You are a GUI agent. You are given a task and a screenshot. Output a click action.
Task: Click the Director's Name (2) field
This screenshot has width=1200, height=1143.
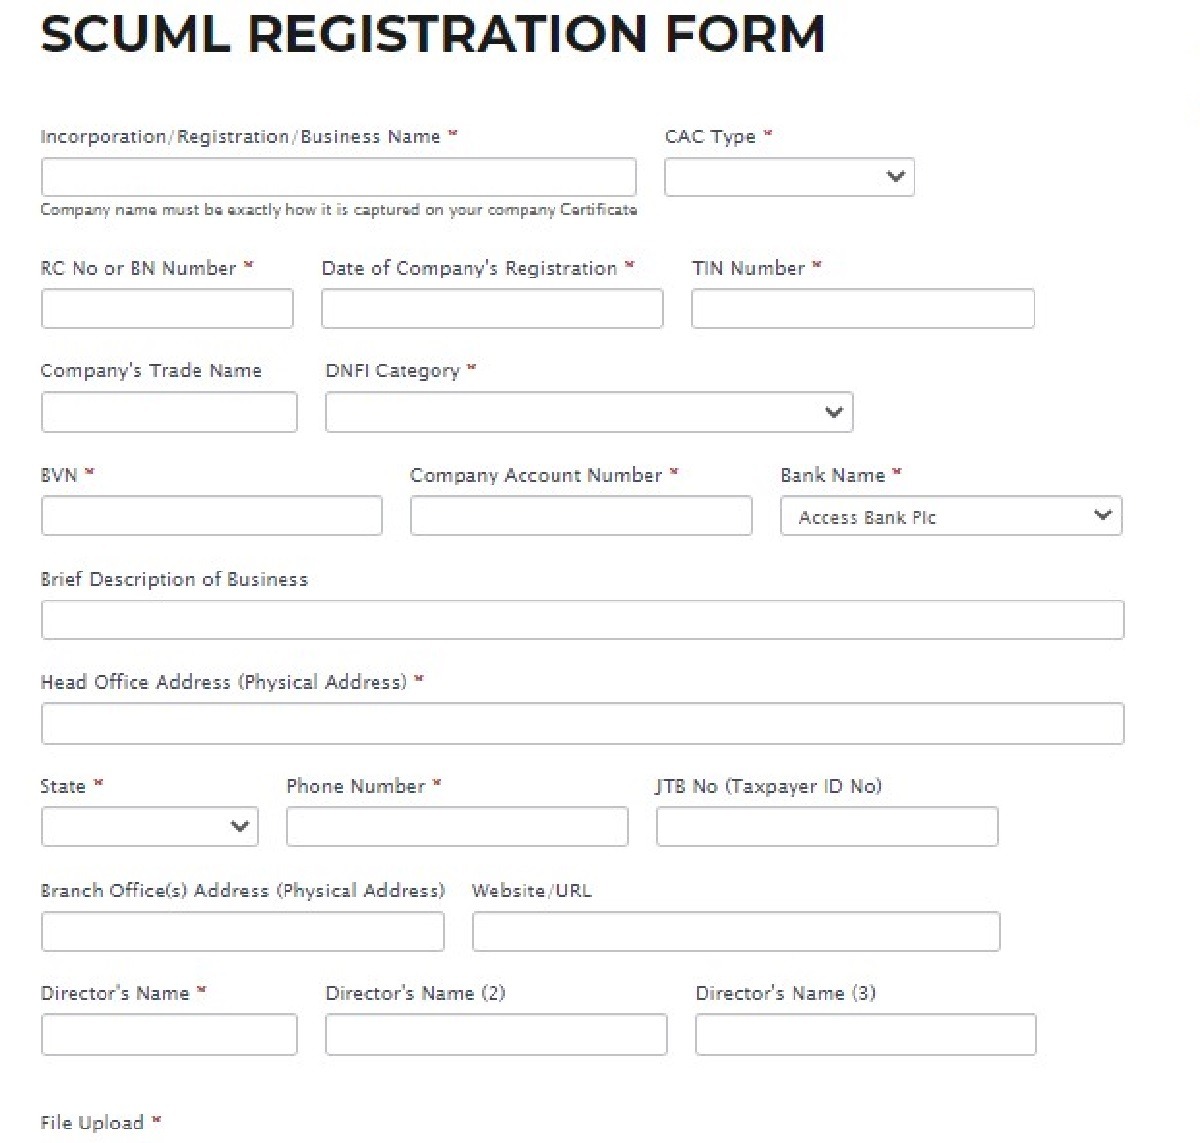point(496,1034)
